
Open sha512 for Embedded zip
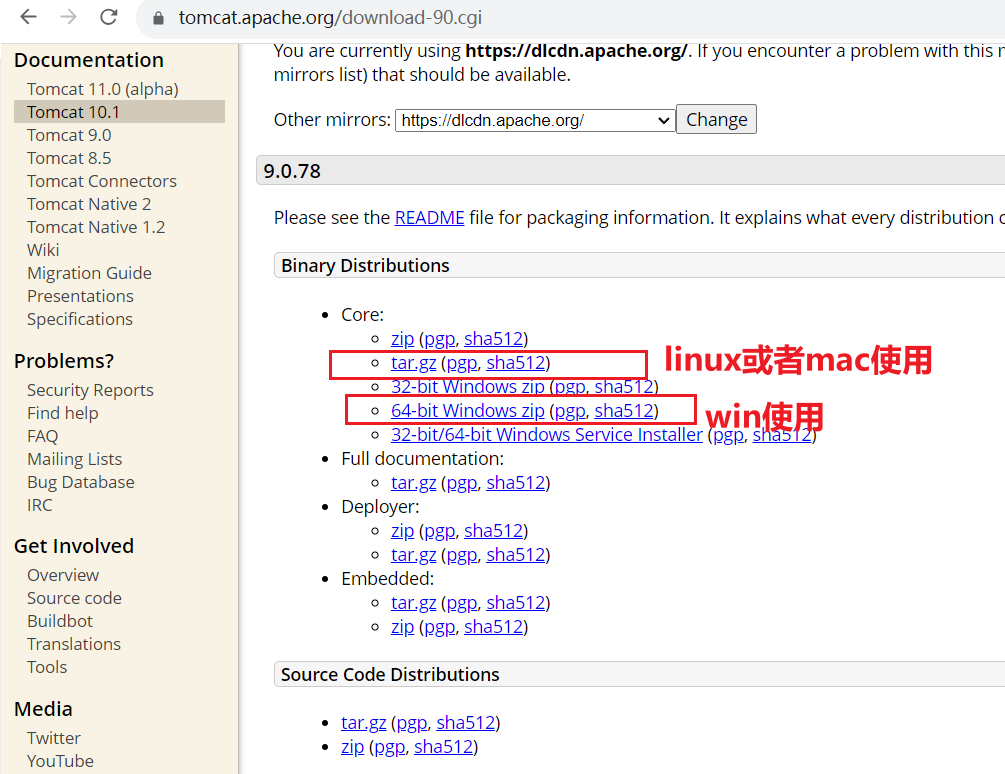click(494, 627)
